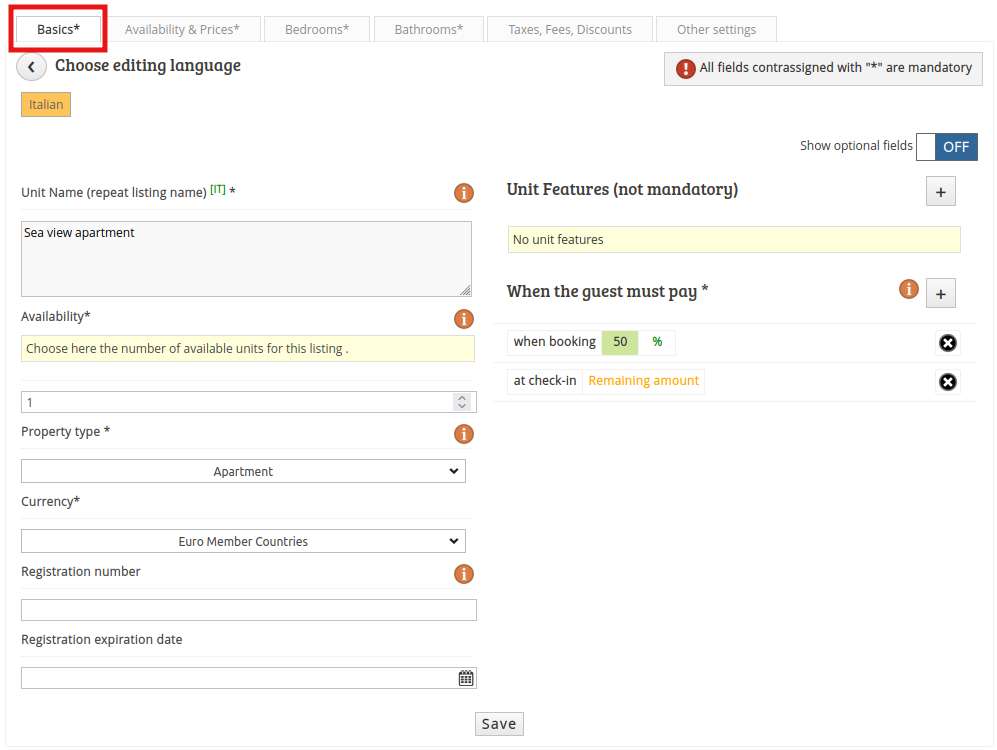Screen dimensions: 997x750
Task: Click the Registration number info icon
Action: coord(464,574)
